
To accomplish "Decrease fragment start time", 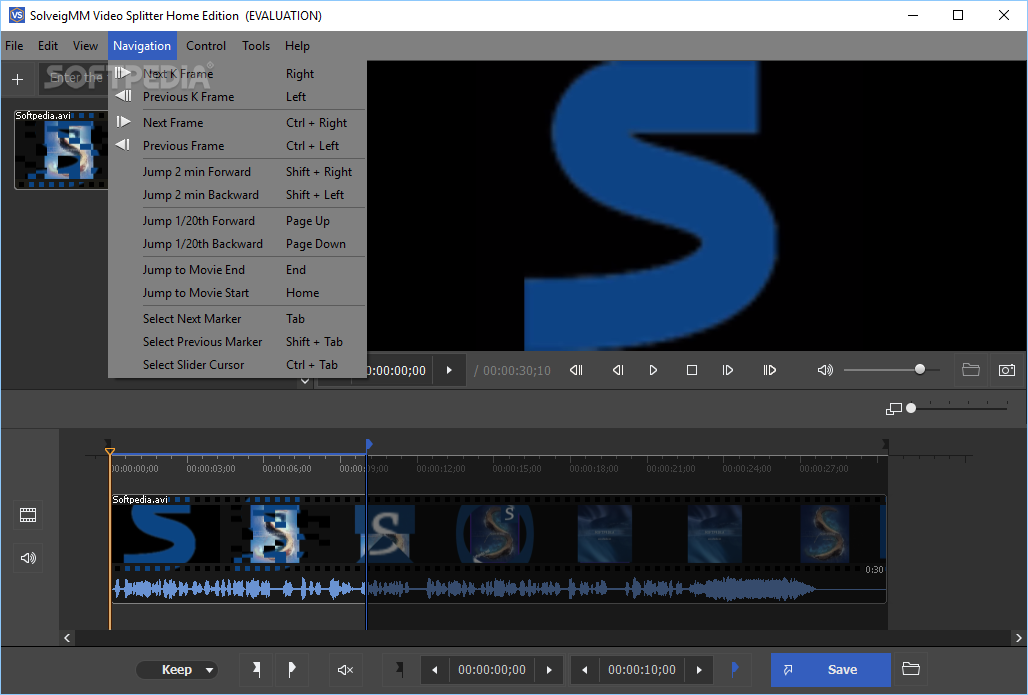I will pos(435,670).
